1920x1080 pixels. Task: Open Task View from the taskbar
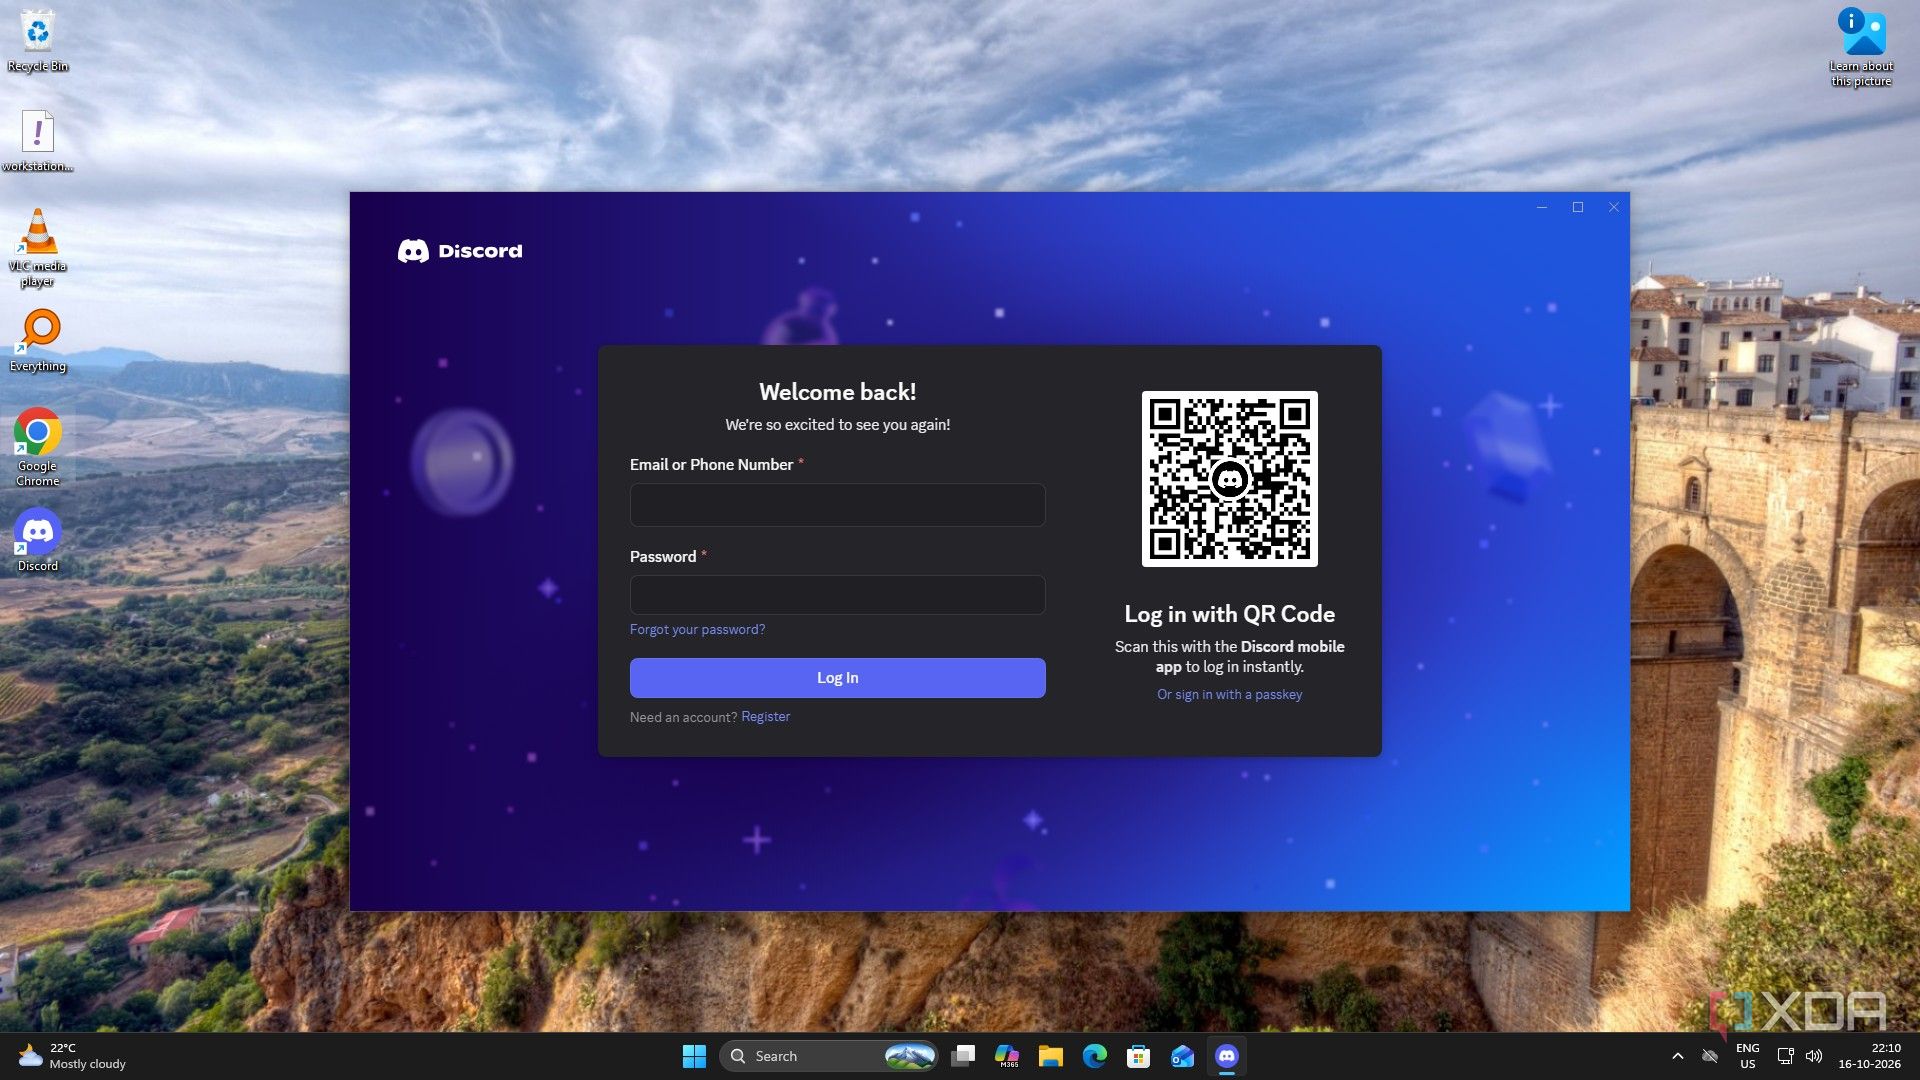963,1056
